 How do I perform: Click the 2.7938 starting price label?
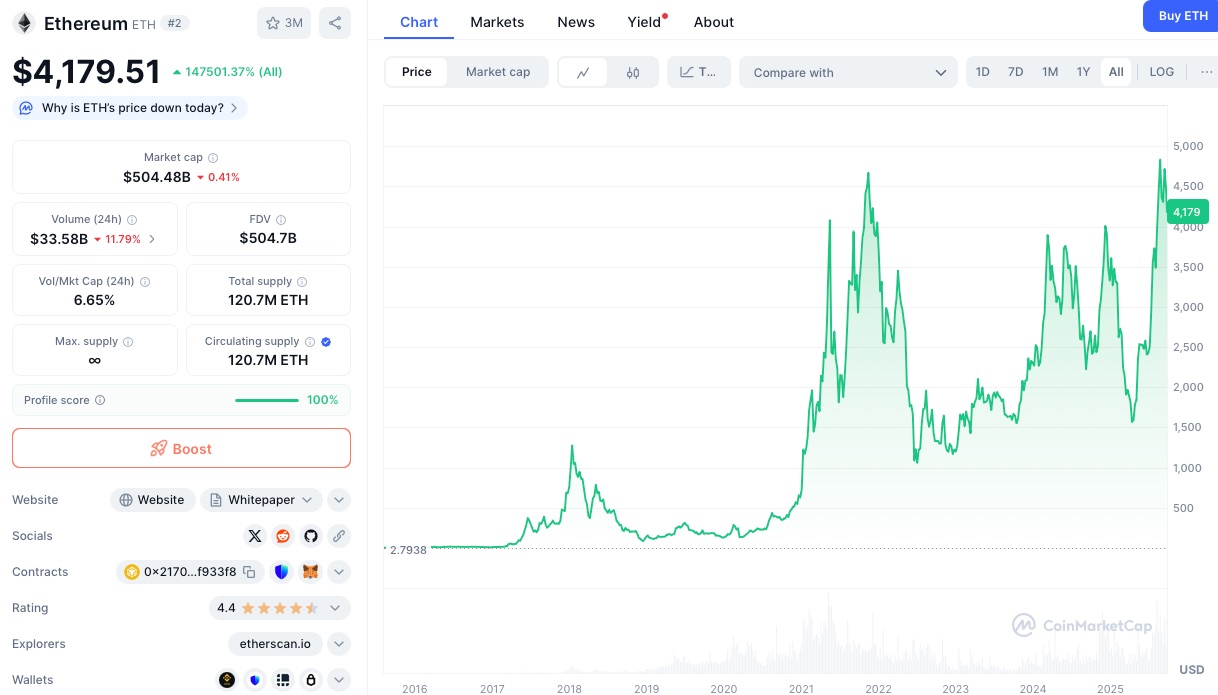point(407,550)
